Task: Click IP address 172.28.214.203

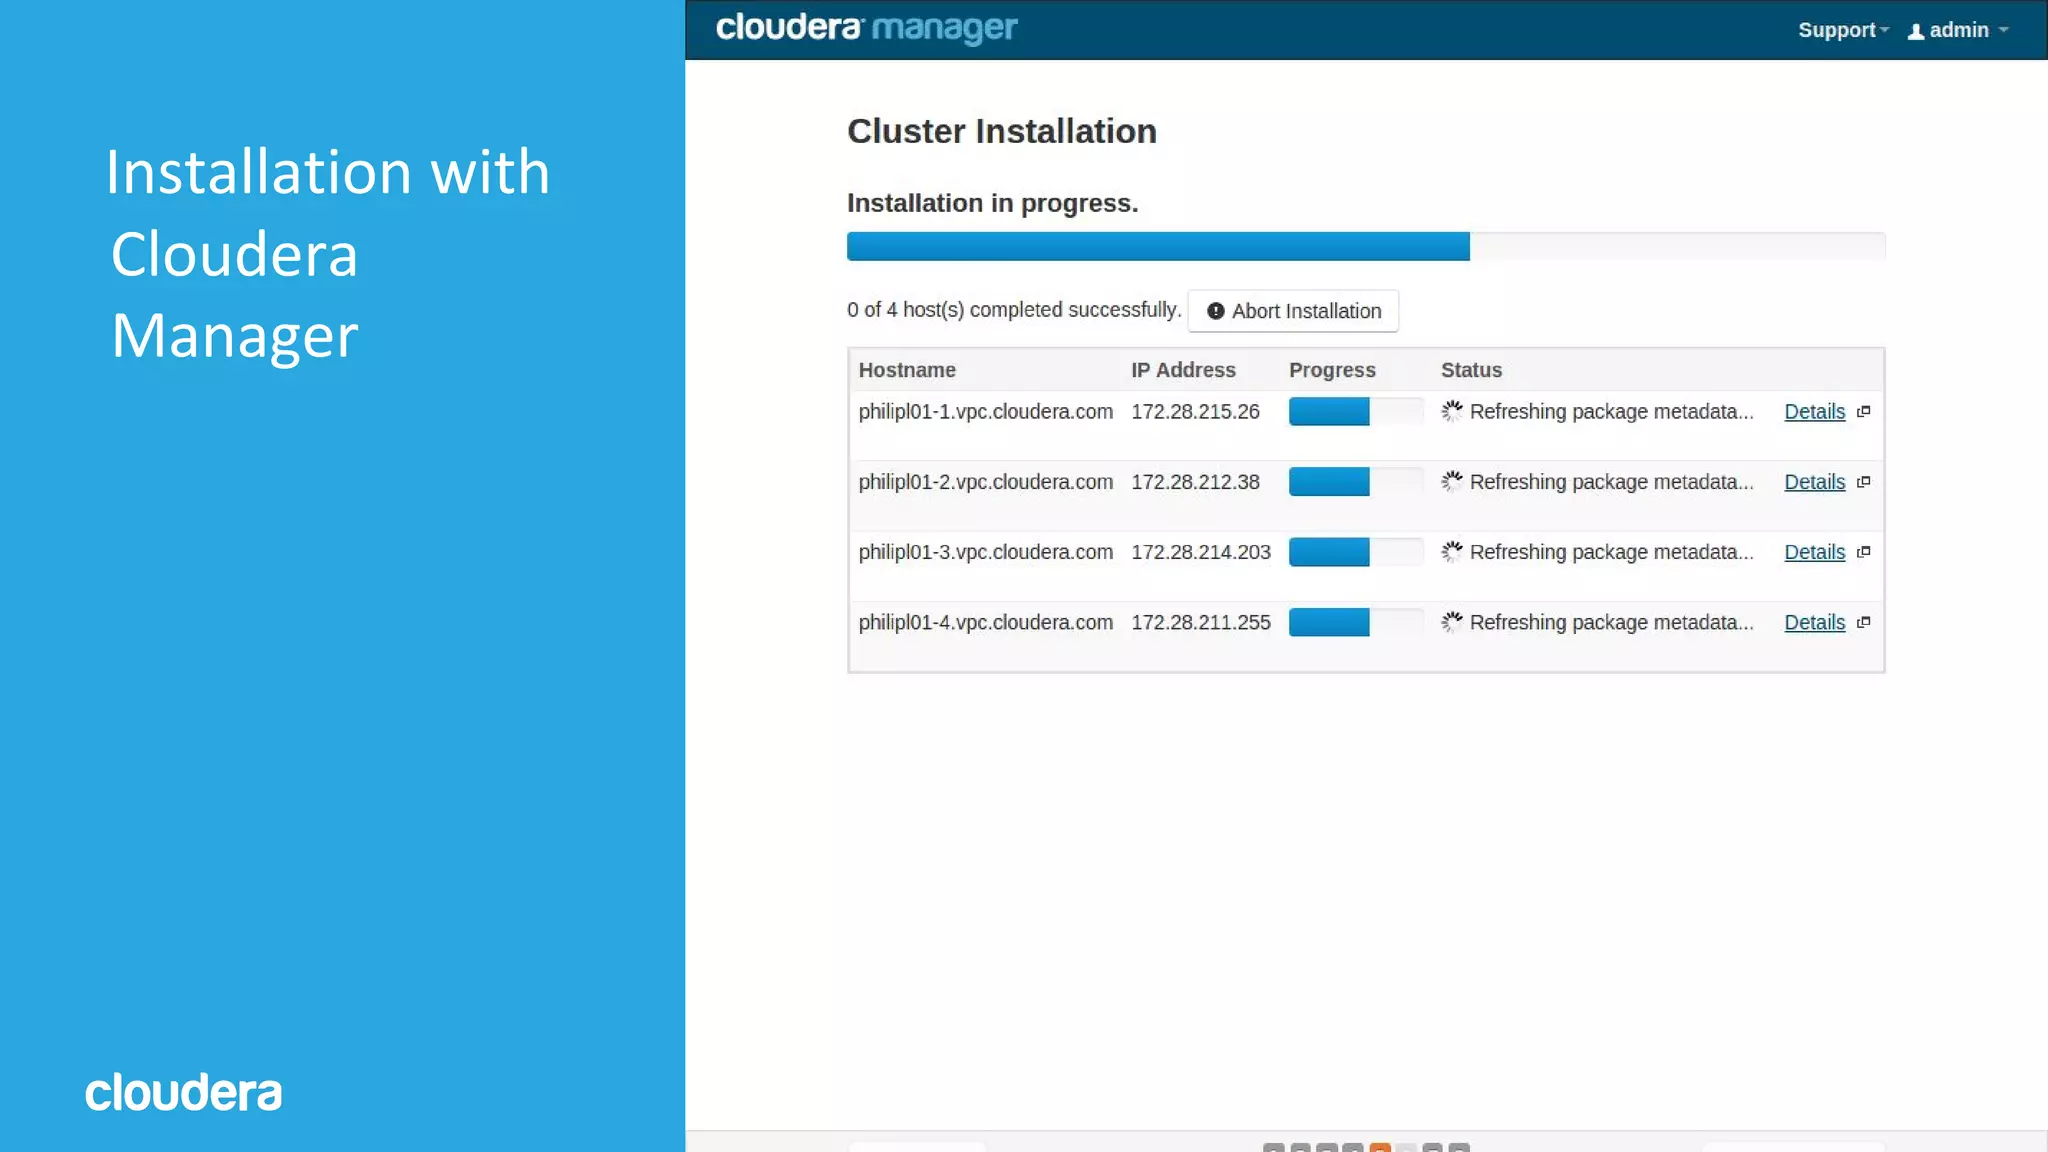Action: coord(1201,552)
